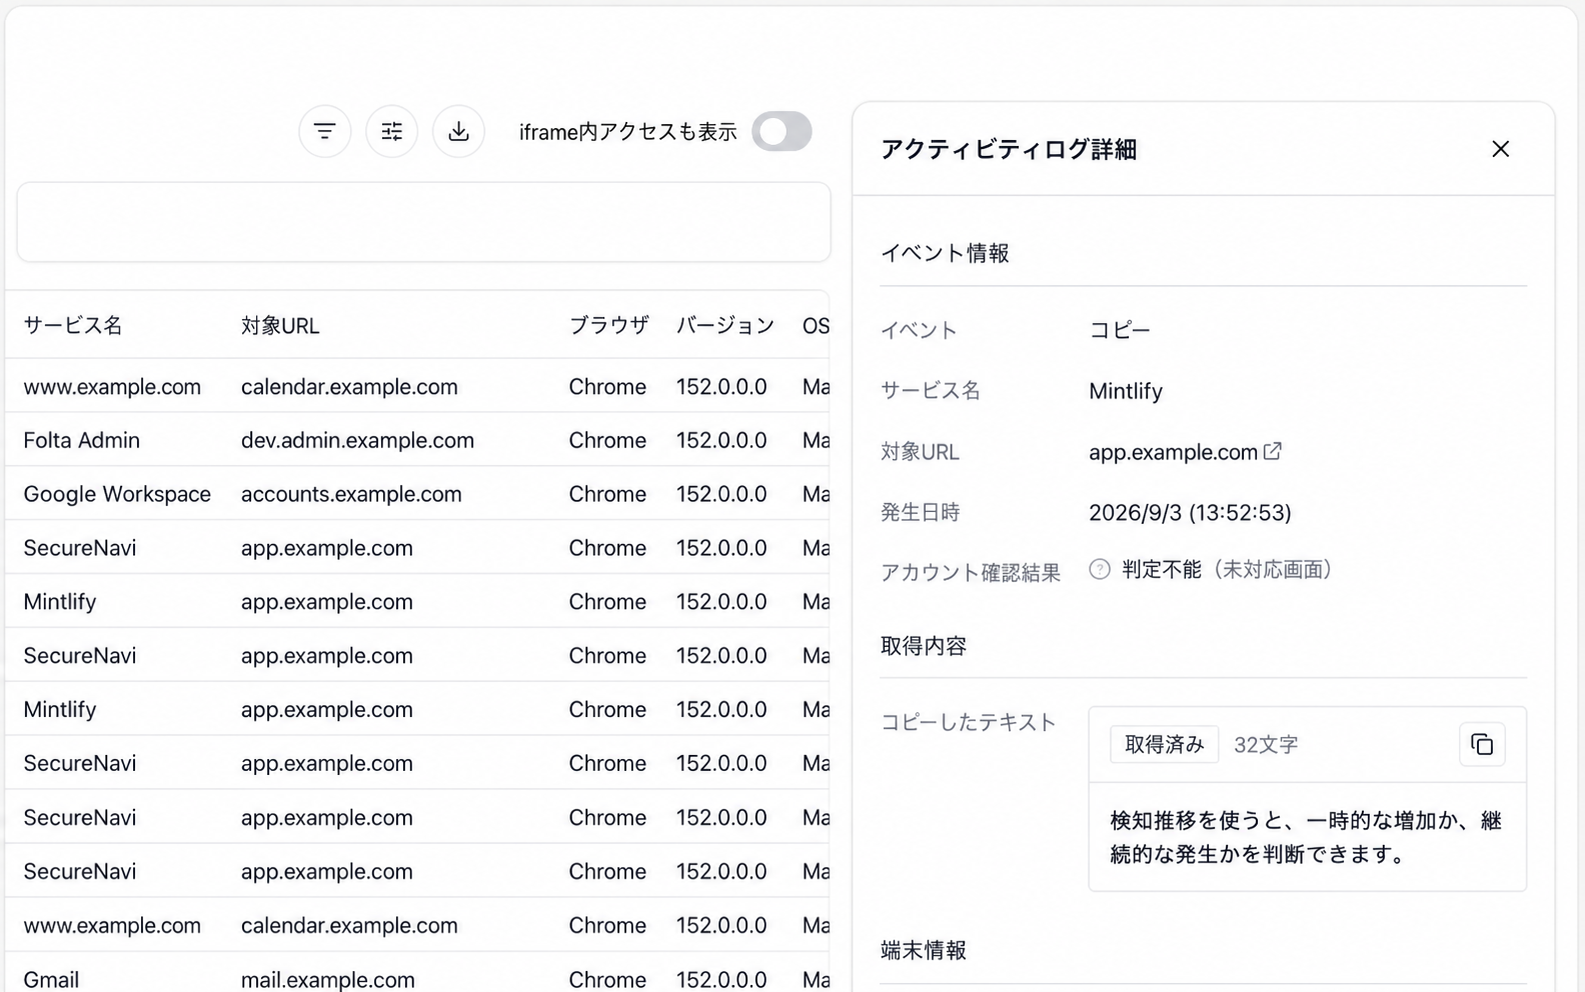This screenshot has width=1585, height=992.
Task: Select the Google Workspace row
Action: 417,494
